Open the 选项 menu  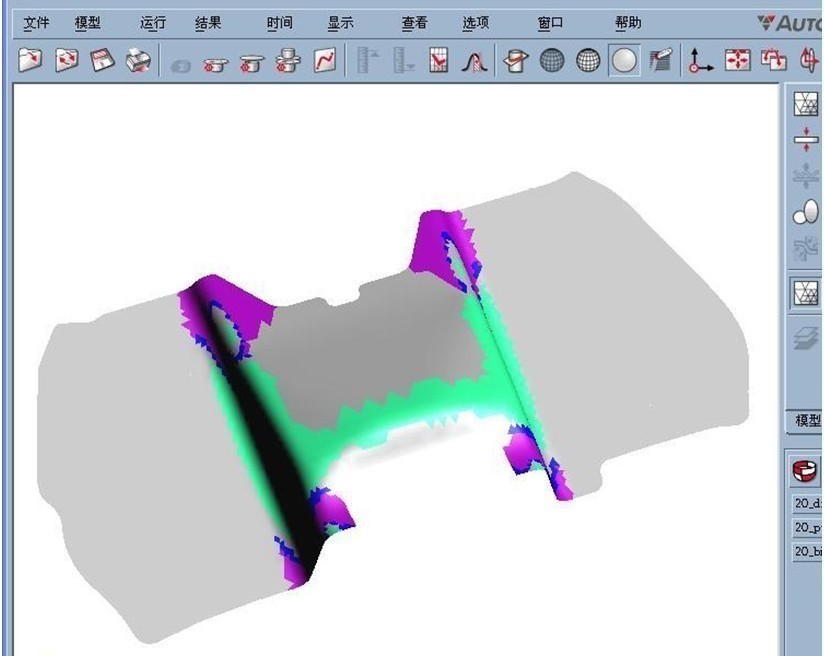476,23
